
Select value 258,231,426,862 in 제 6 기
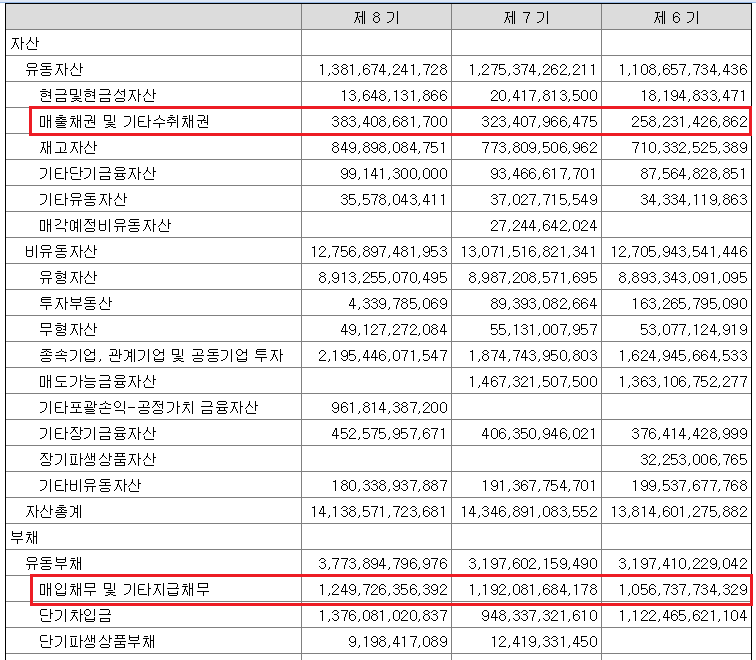click(x=689, y=121)
